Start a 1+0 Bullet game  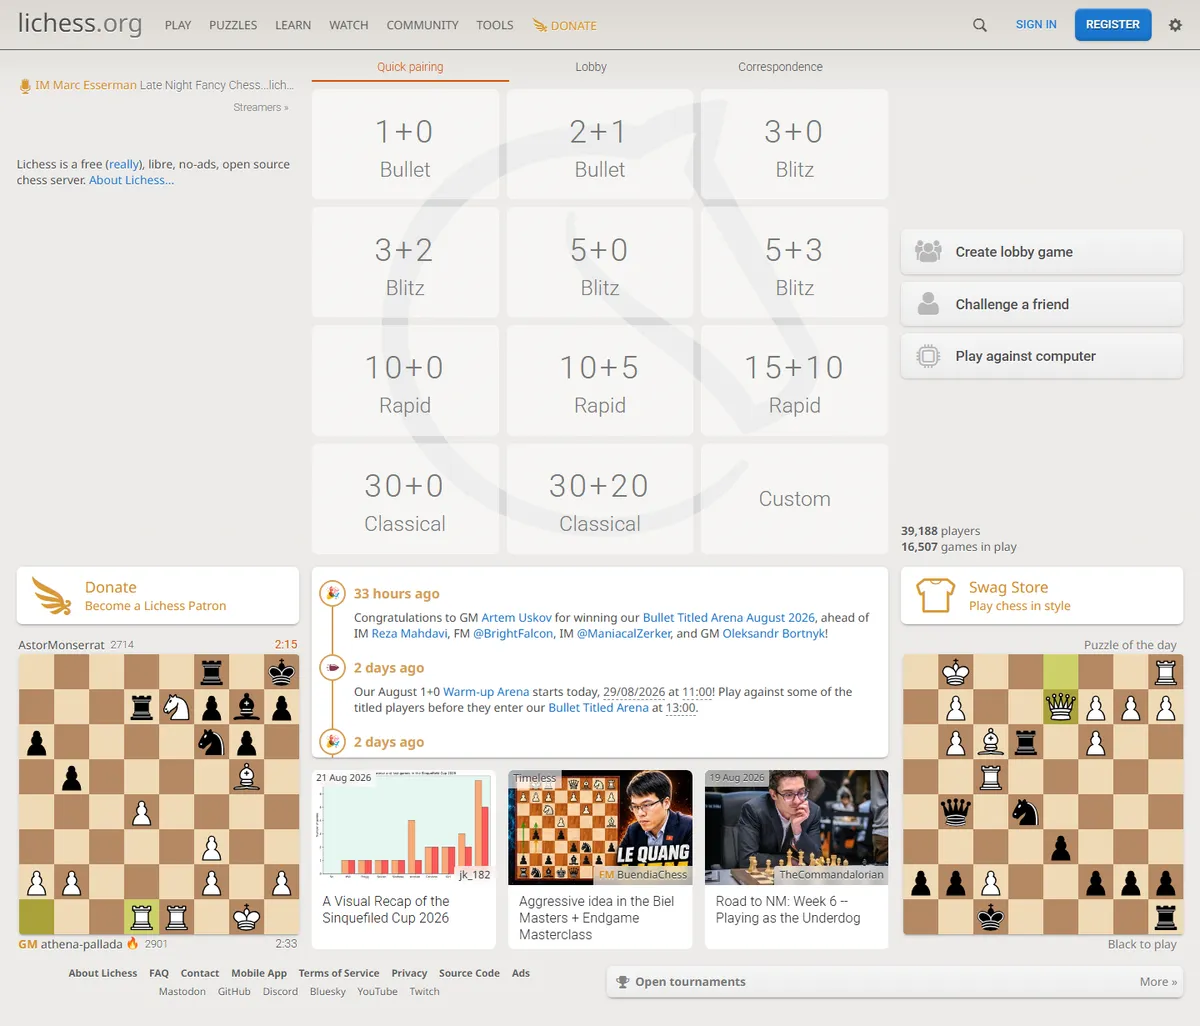405,145
